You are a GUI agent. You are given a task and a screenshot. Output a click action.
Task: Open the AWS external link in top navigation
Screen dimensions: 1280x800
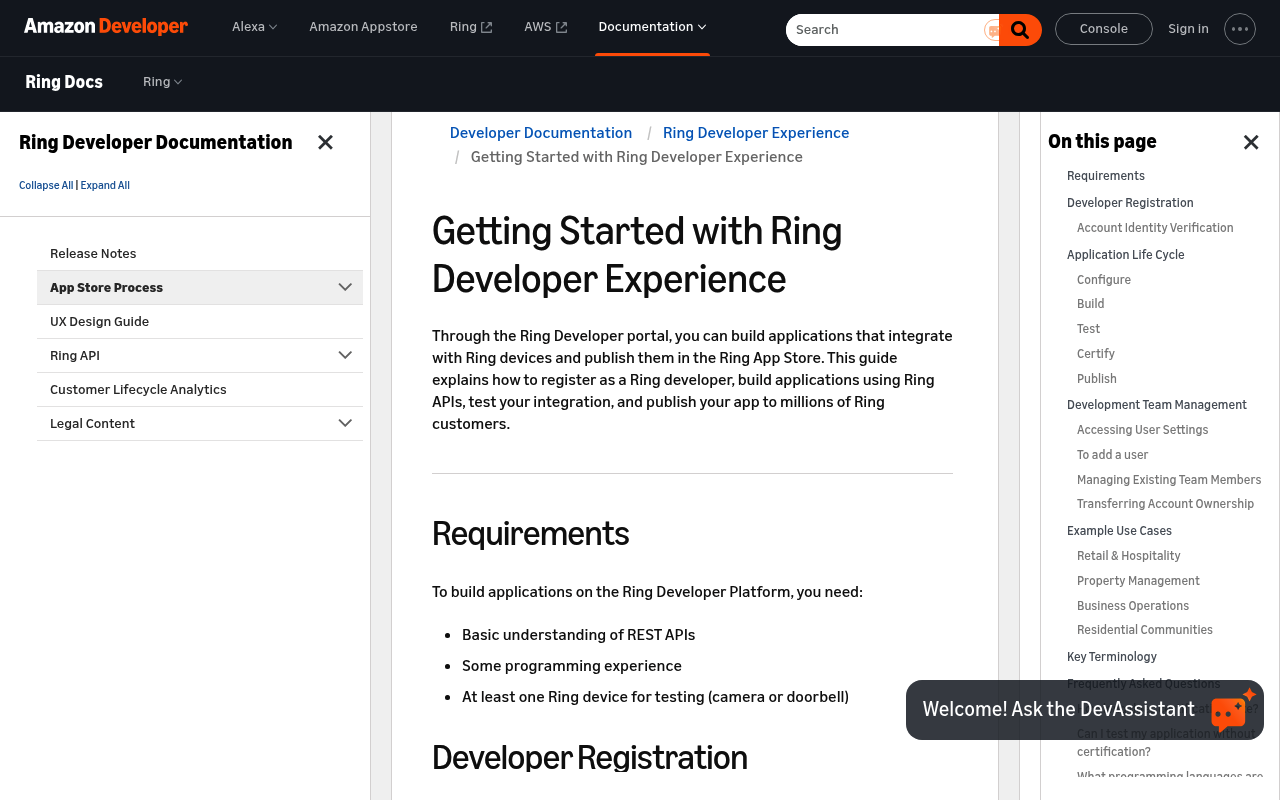(x=545, y=27)
